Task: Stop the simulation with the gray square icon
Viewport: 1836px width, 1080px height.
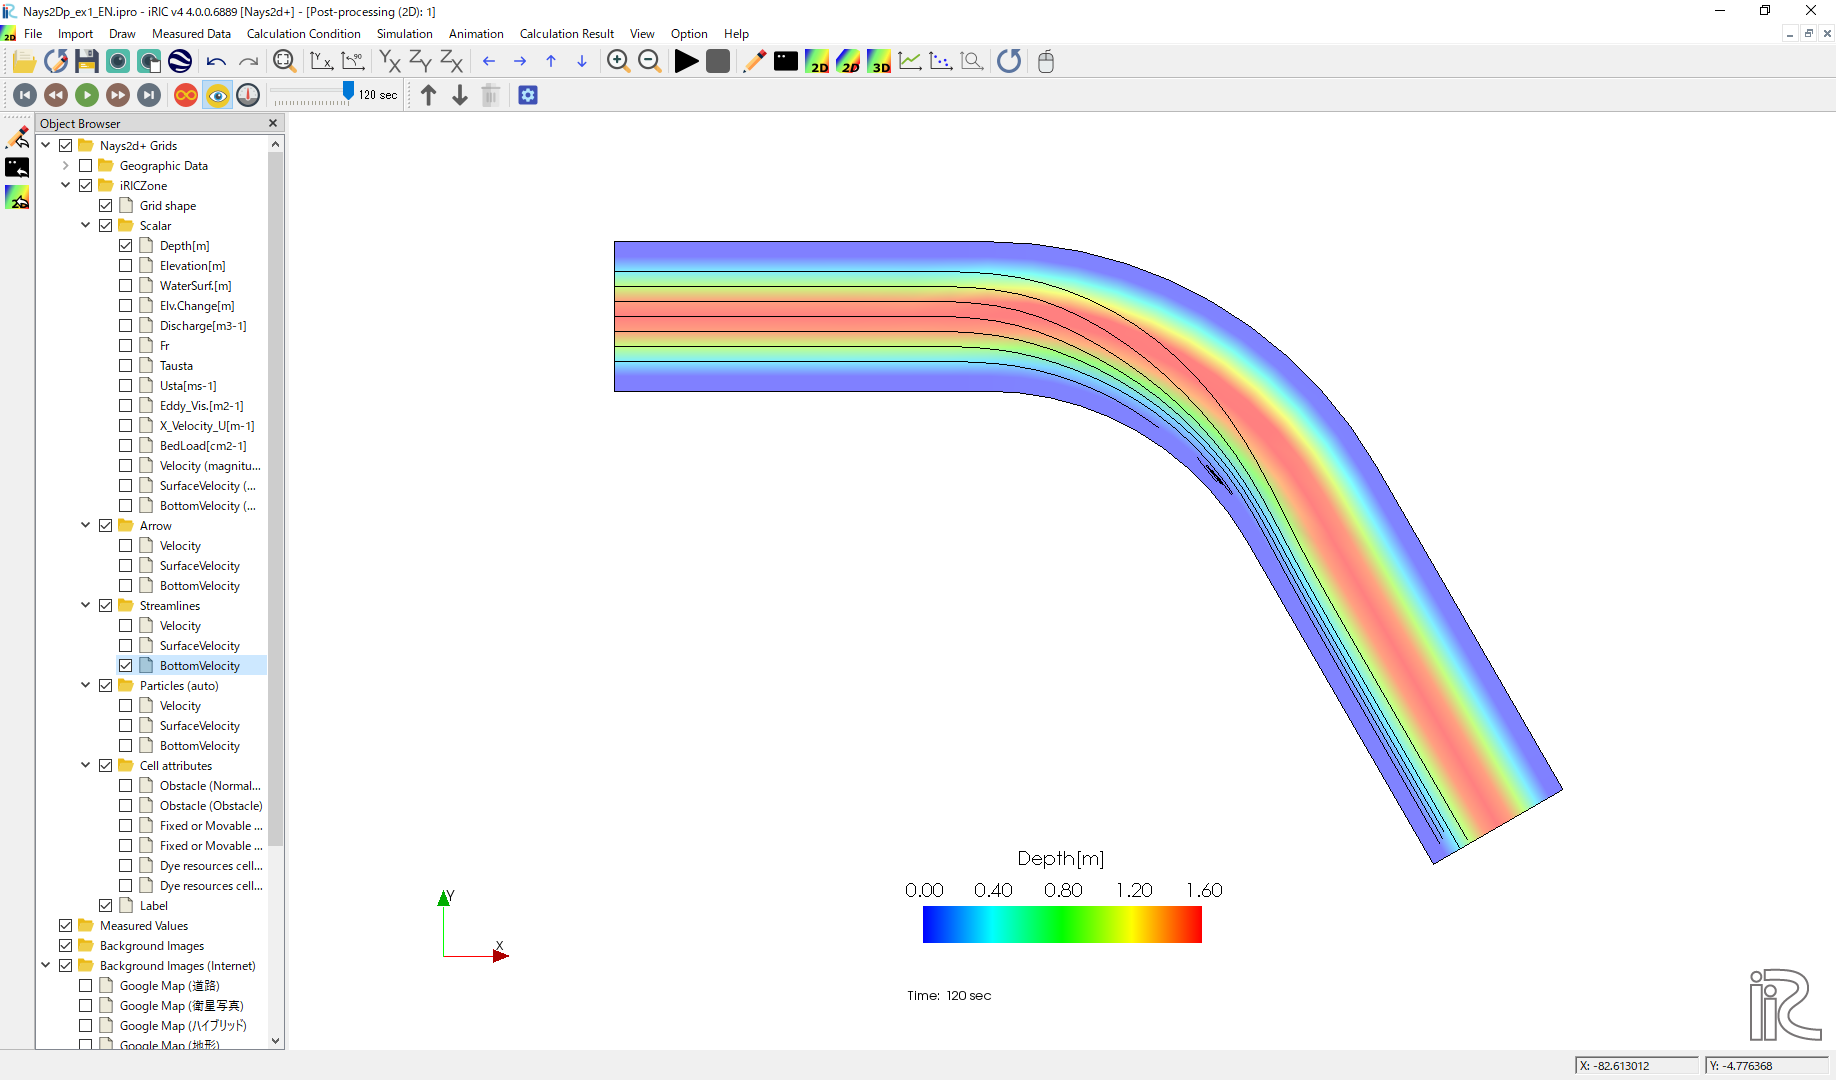Action: 717,61
